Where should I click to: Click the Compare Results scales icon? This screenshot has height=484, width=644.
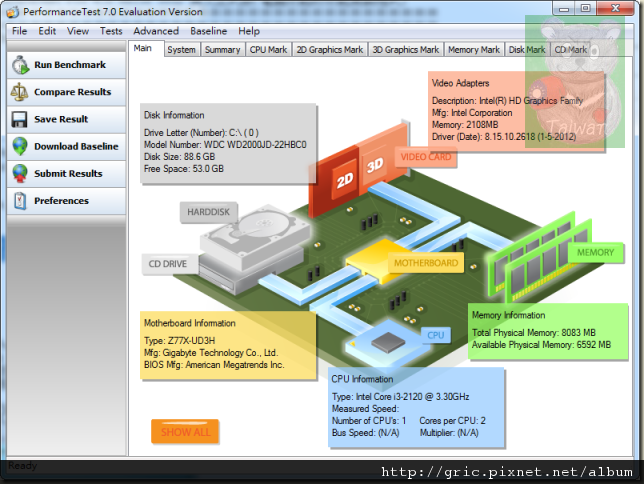coord(19,92)
